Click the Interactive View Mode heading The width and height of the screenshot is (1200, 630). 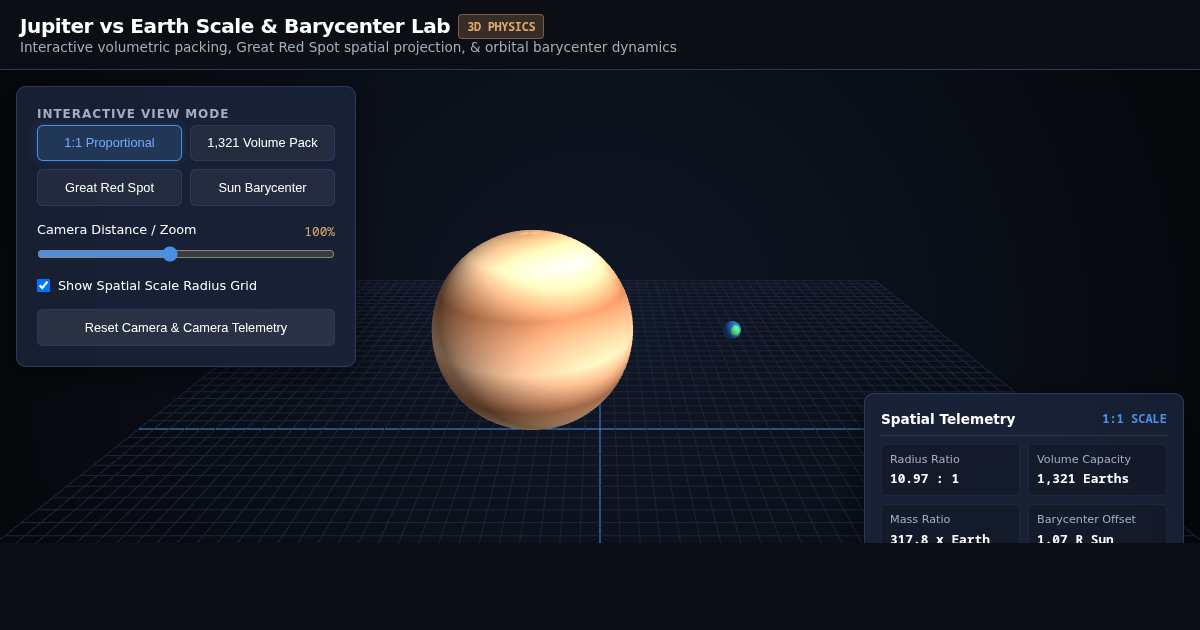(133, 114)
